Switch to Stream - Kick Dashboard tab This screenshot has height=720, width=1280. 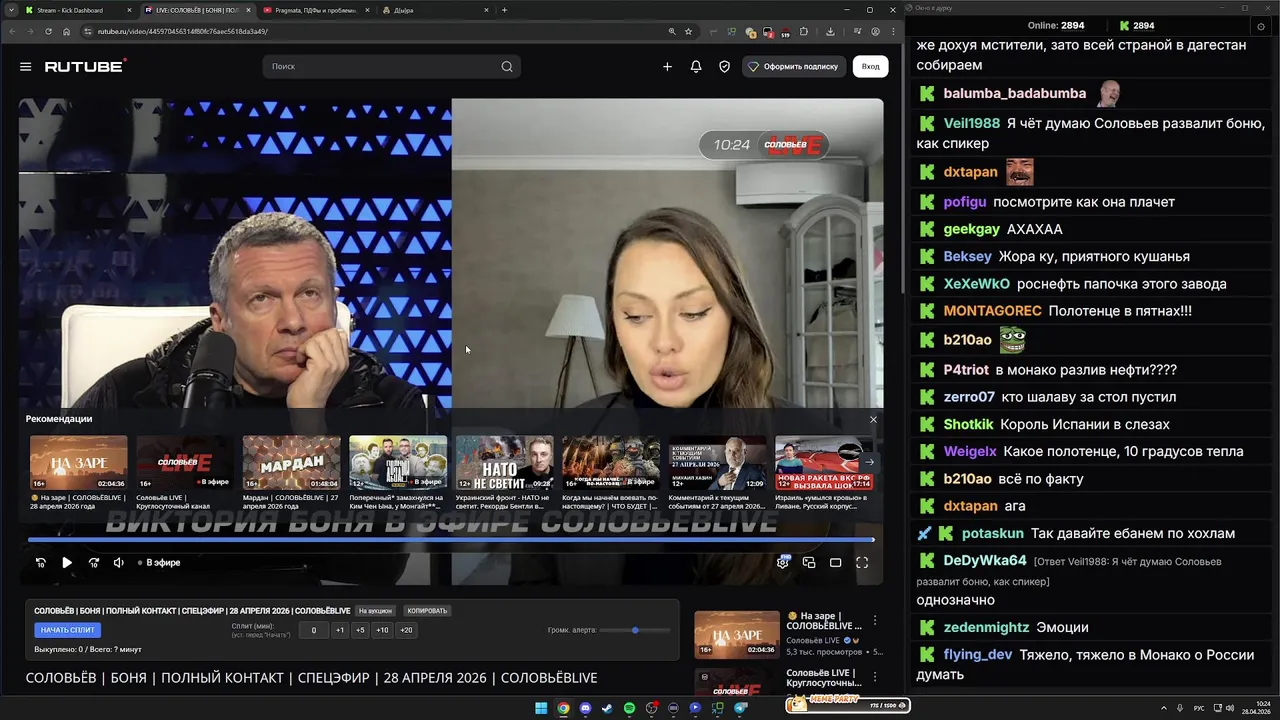point(76,10)
